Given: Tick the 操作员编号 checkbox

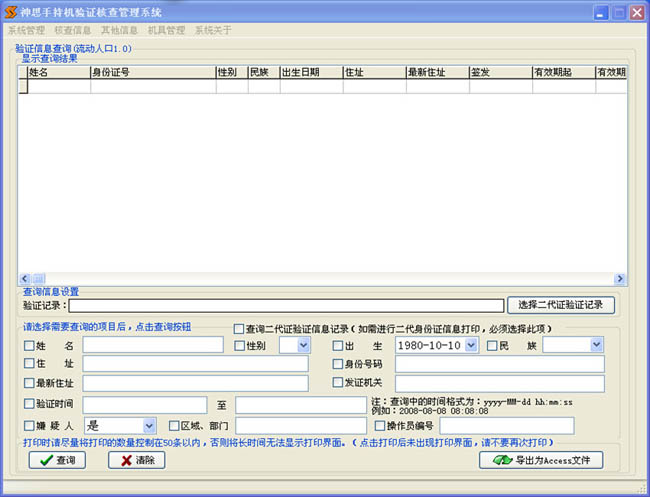Looking at the screenshot, I should tap(380, 426).
